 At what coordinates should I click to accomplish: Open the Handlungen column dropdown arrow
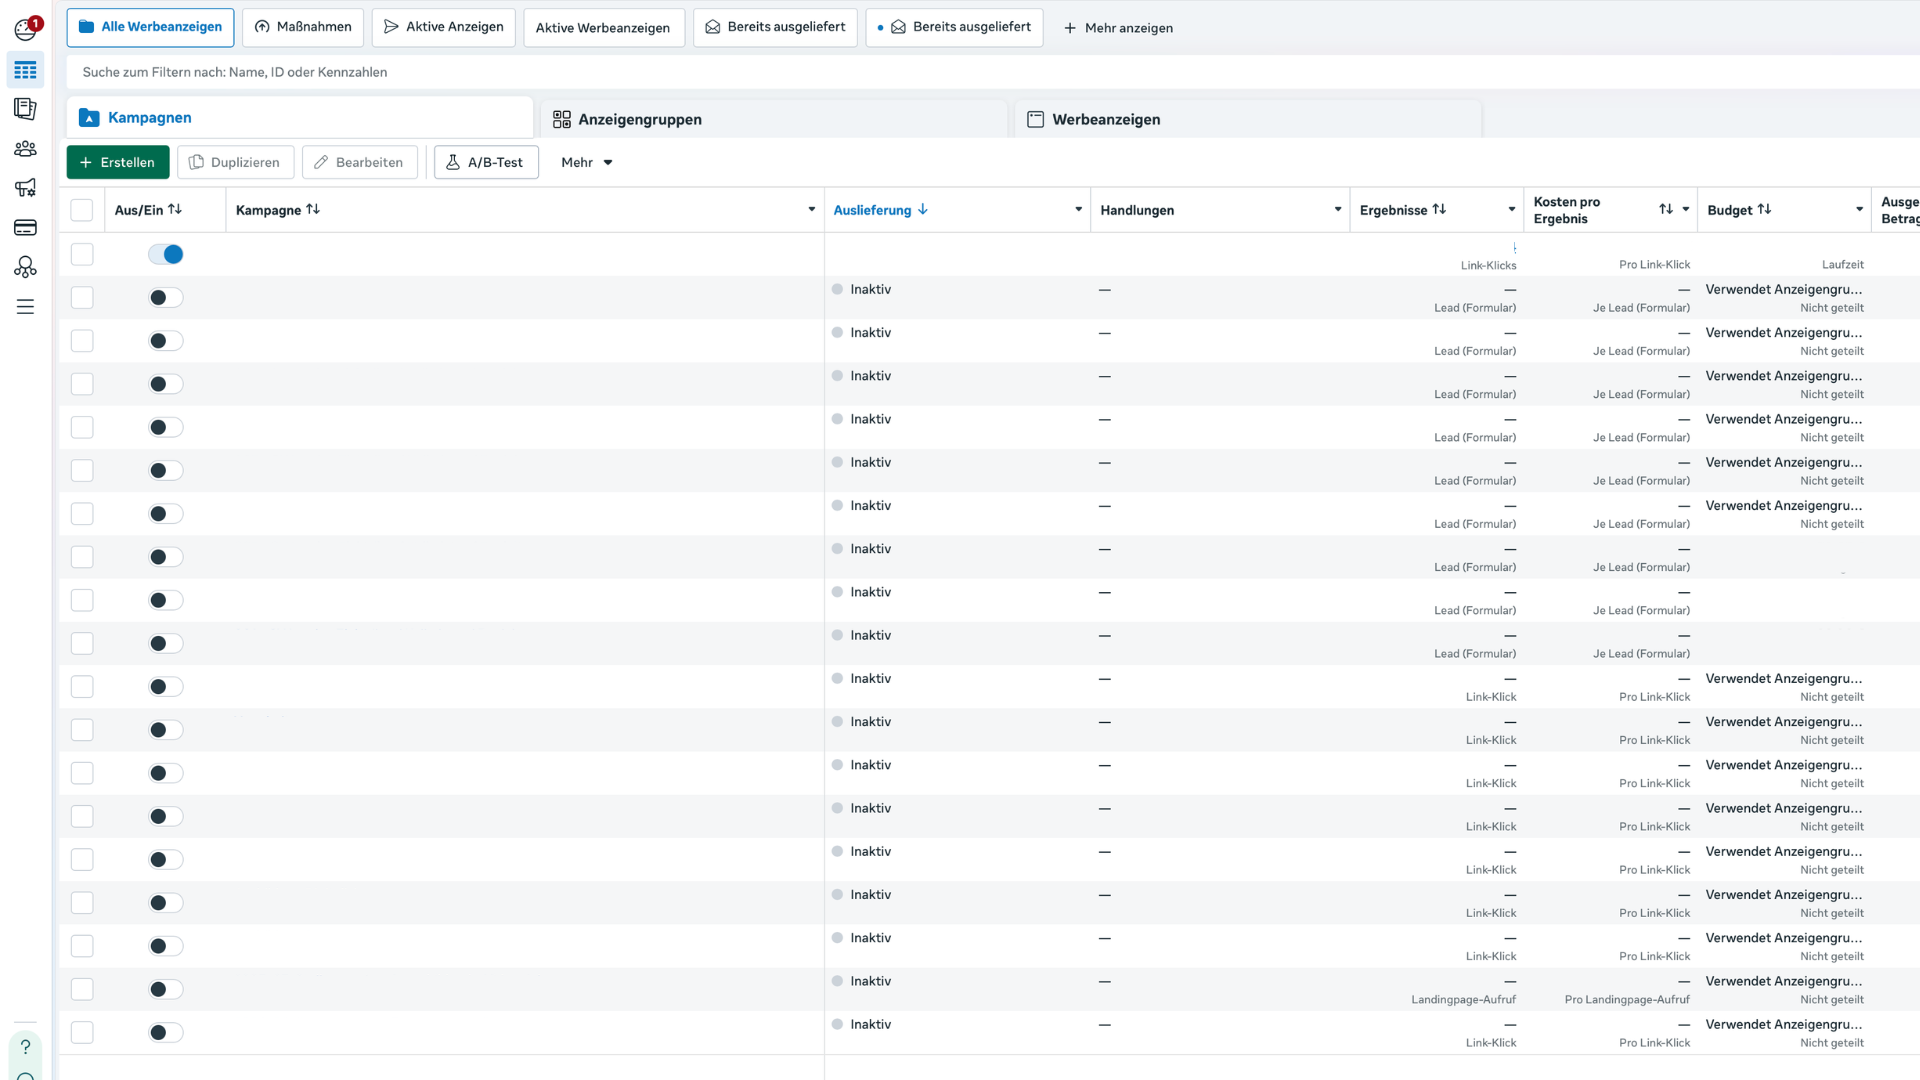[1337, 210]
